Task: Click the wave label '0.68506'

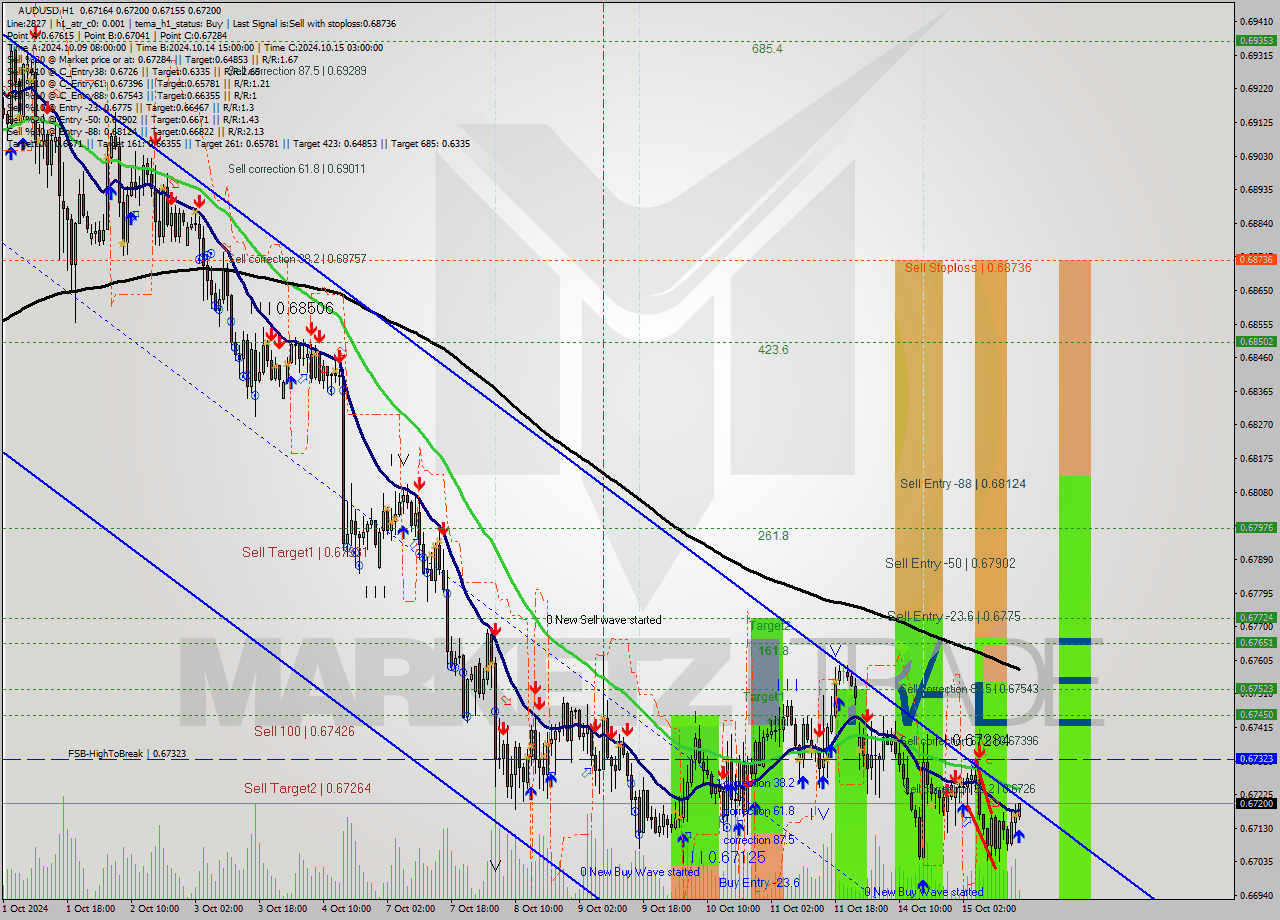Action: 305,309
